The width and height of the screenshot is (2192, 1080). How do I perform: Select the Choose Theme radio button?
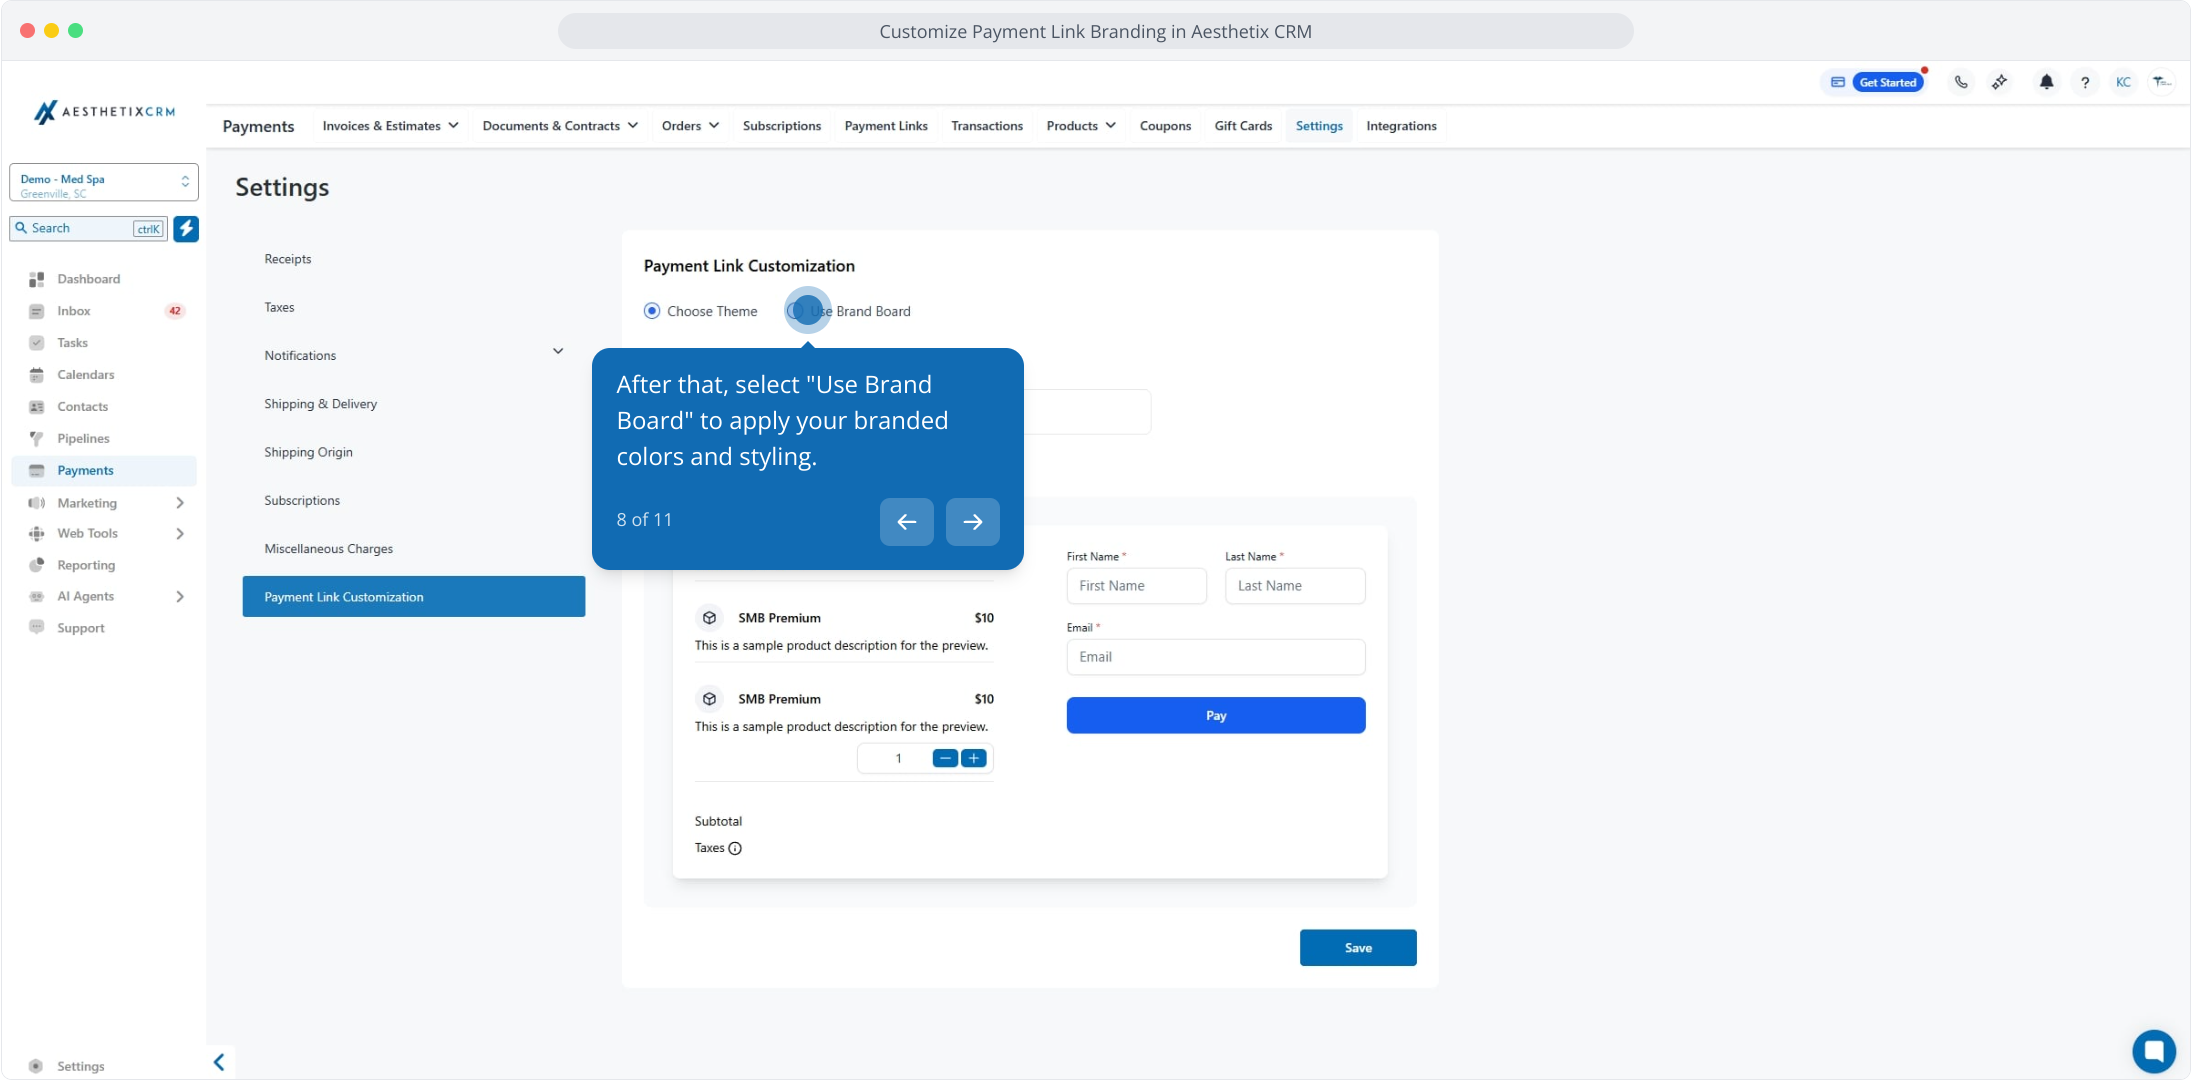click(652, 311)
